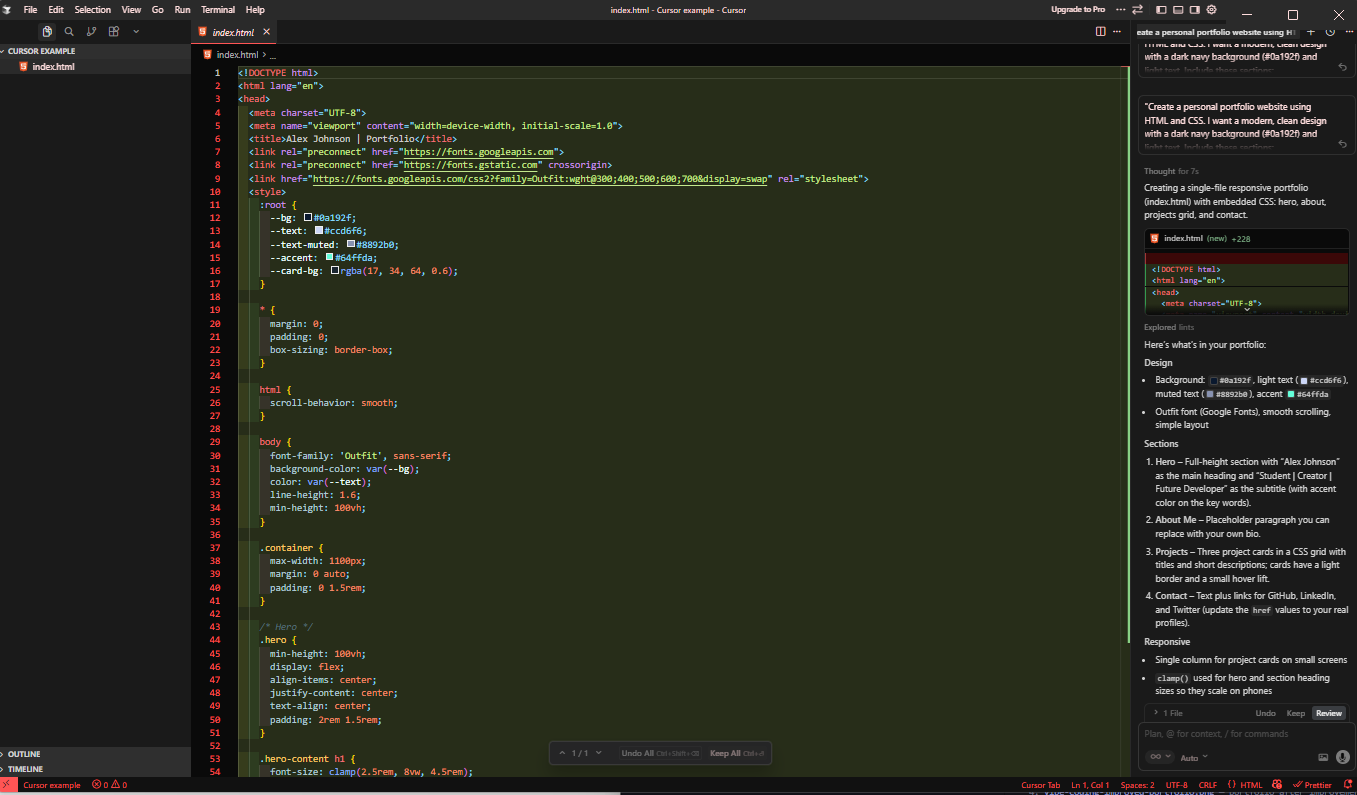The height and width of the screenshot is (795, 1357).
Task: Open the settings gear in the title bar
Action: coord(1211,10)
